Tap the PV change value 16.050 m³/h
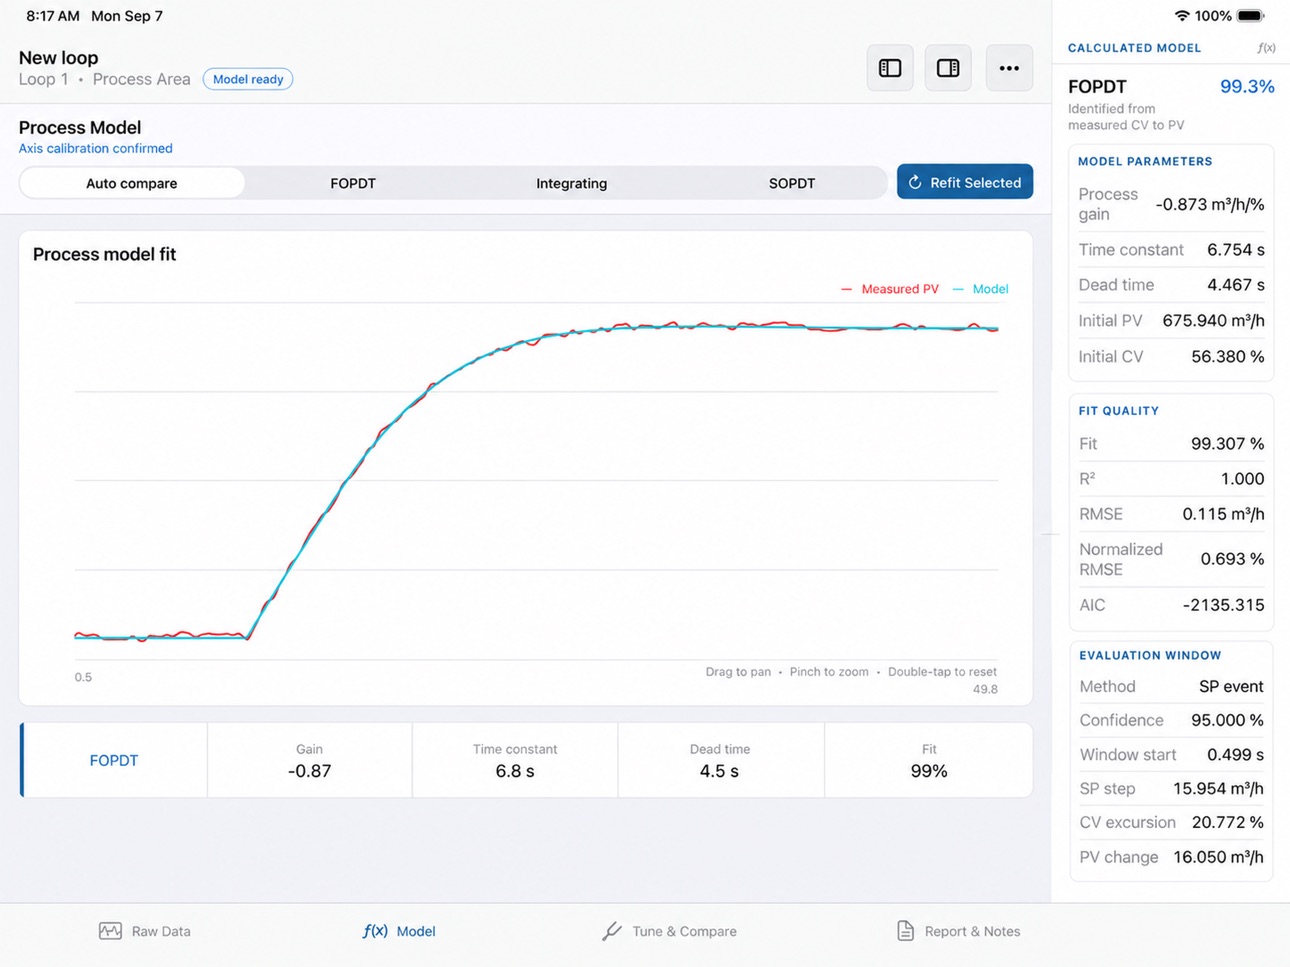Image resolution: width=1290 pixels, height=967 pixels. click(x=1218, y=857)
